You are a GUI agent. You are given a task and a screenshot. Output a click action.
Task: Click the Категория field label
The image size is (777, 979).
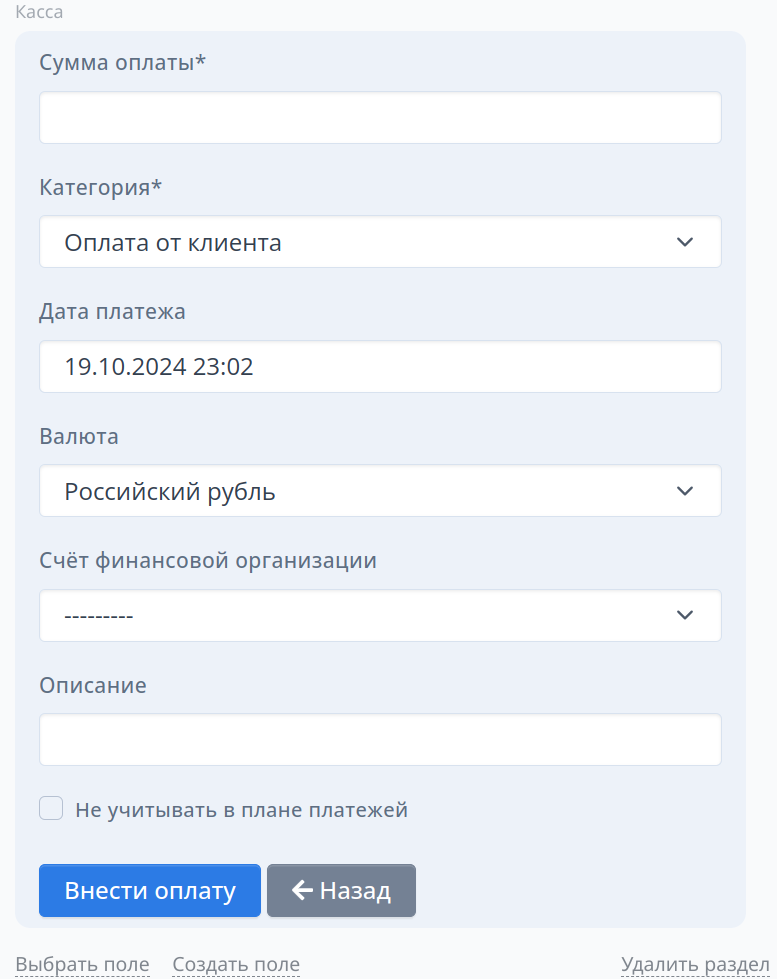point(101,187)
